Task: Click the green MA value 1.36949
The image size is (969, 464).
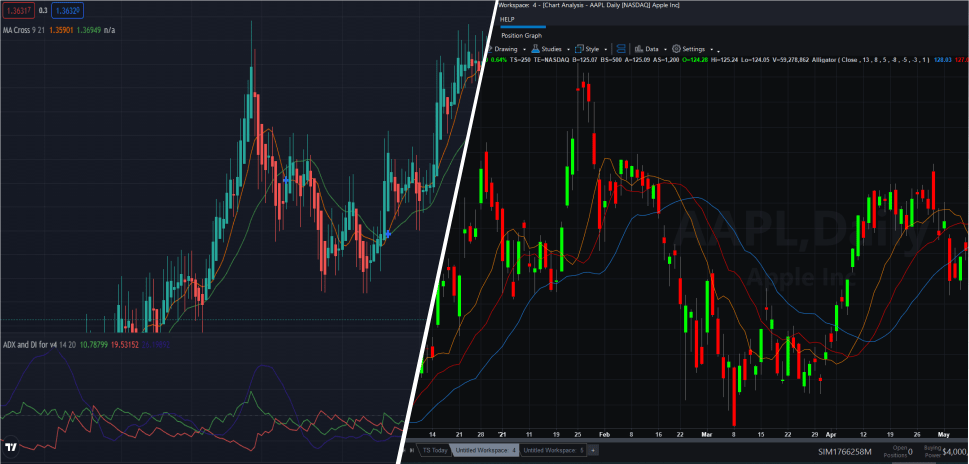Action: (91, 30)
